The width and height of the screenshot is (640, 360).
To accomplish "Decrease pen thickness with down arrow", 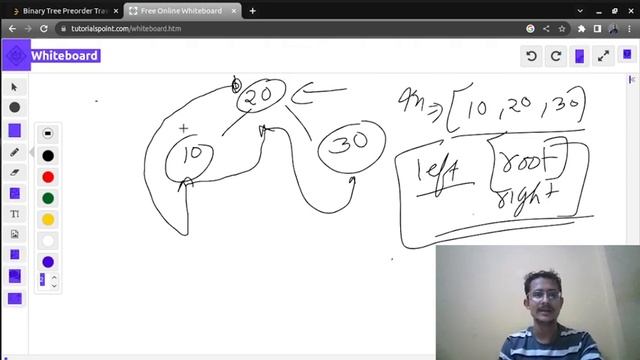I will [54, 286].
